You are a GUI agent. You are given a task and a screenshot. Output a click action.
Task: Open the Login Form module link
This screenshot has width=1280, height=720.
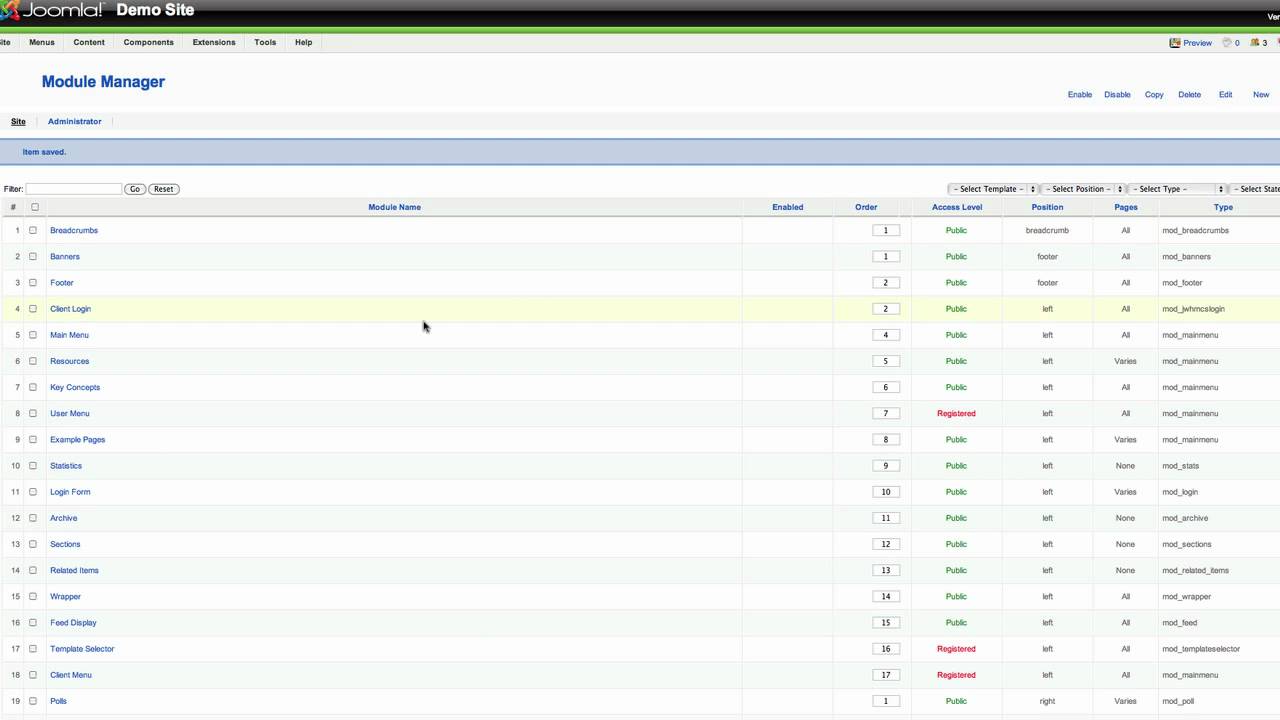[x=70, y=492]
